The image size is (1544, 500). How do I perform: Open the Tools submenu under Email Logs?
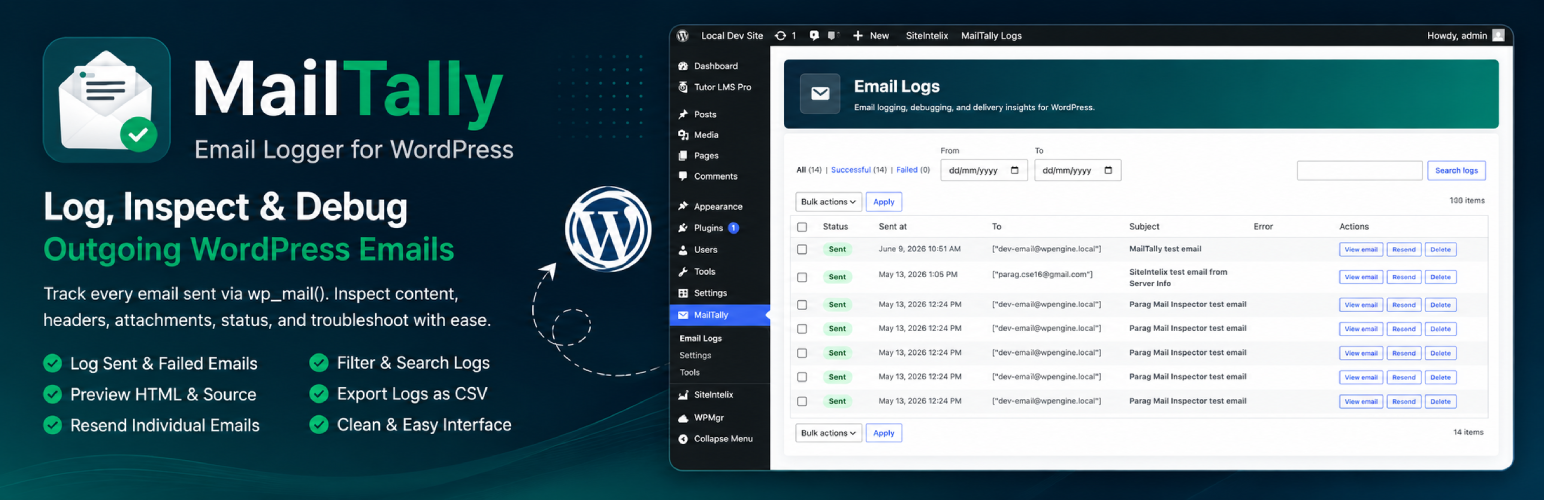point(690,372)
